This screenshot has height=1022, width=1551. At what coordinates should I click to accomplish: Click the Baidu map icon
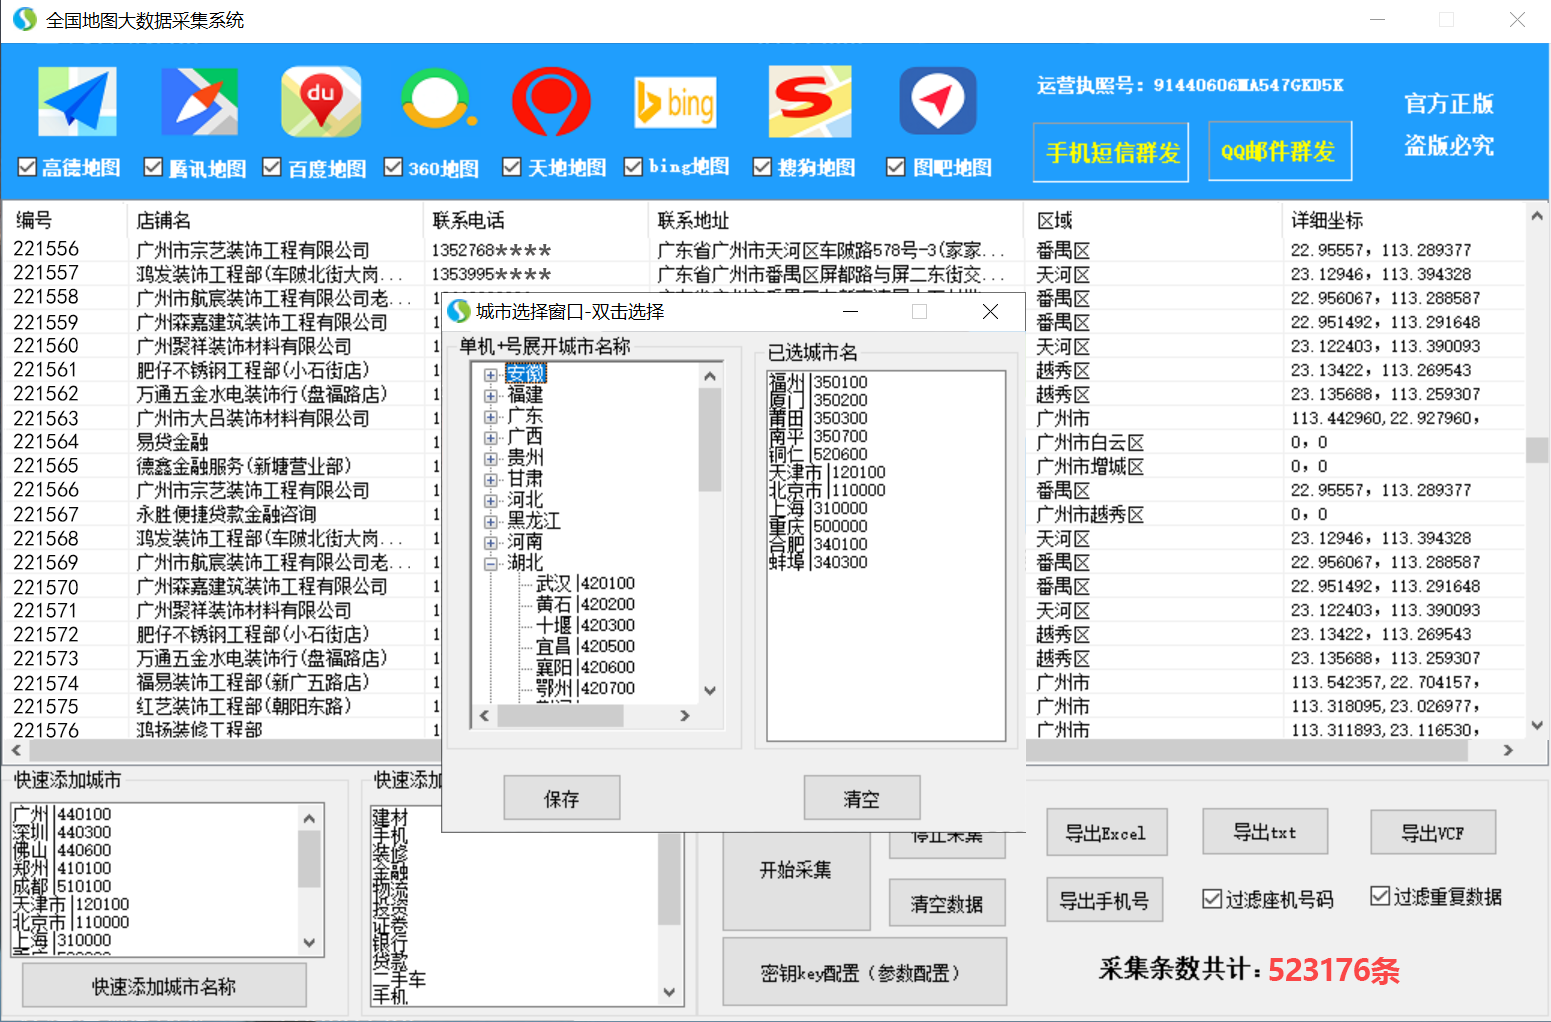tap(321, 101)
